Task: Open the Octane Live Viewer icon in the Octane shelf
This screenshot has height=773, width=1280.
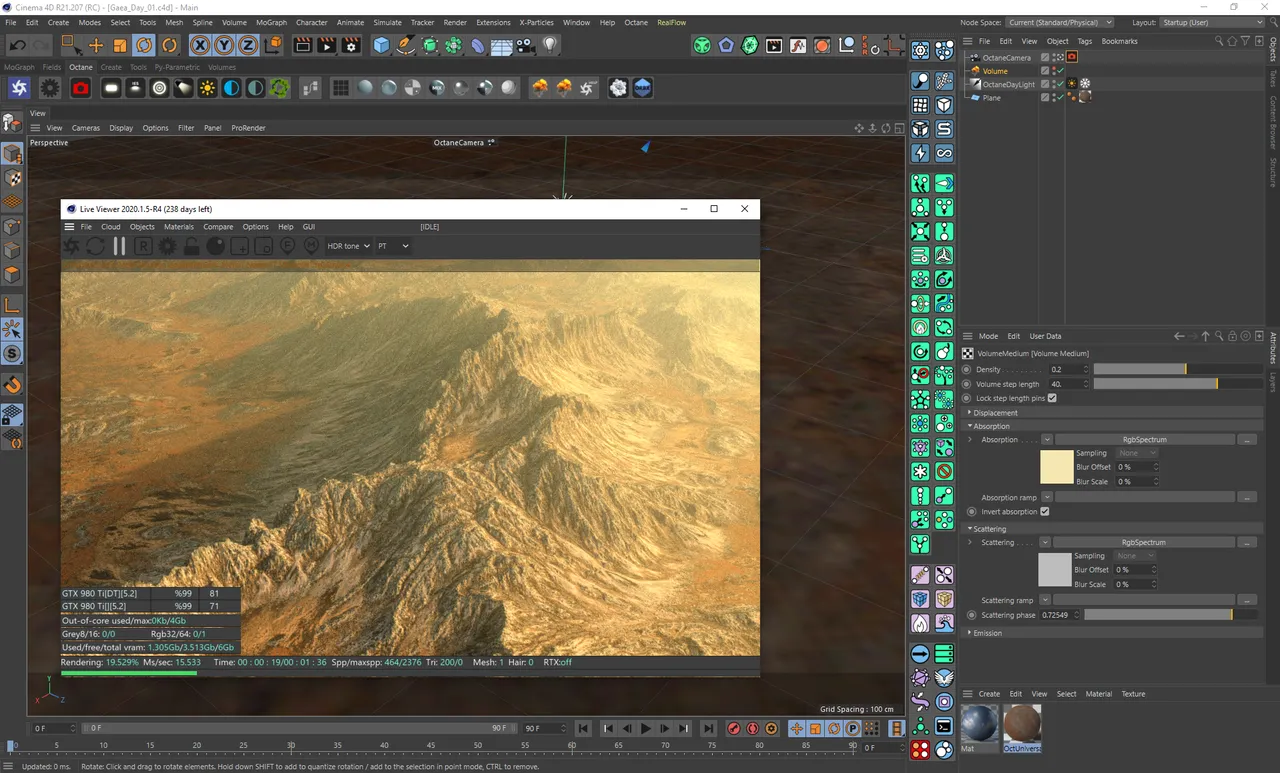Action: 19,88
